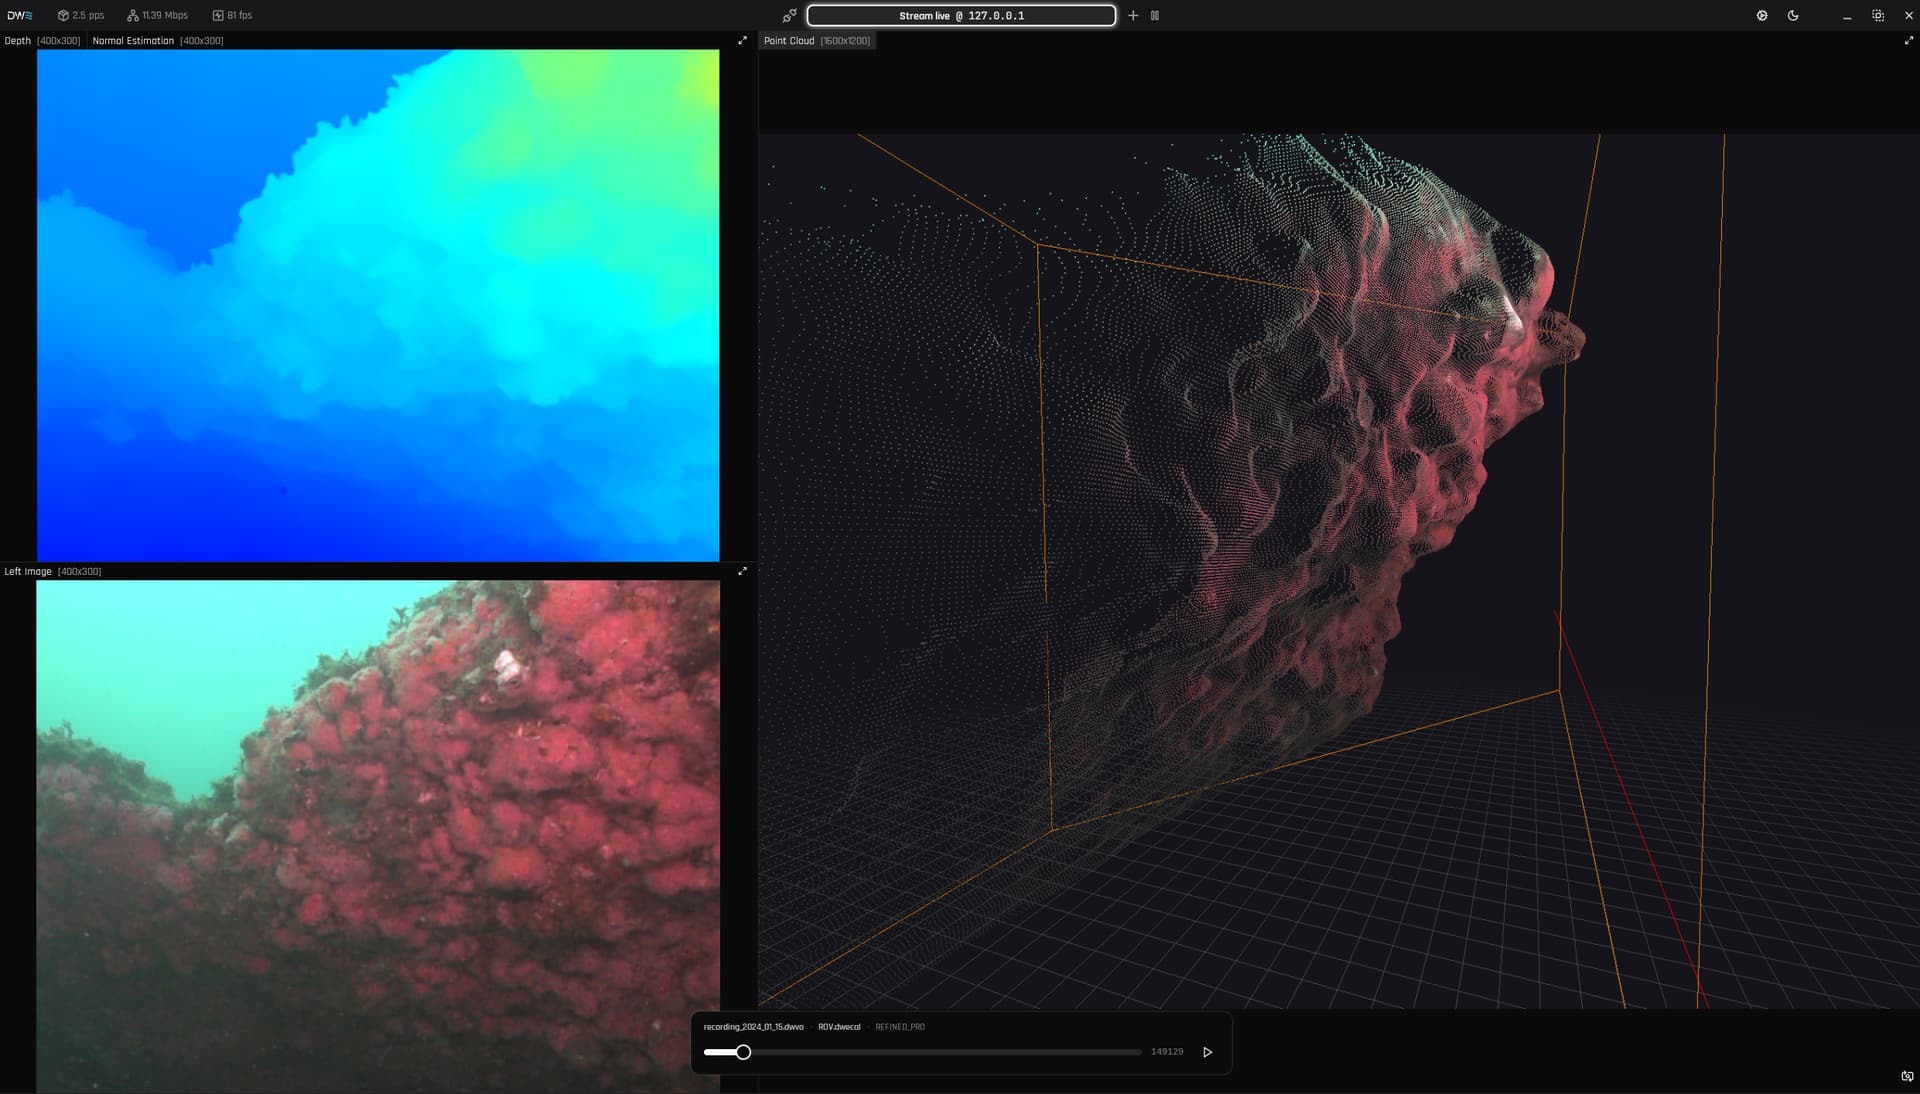Viewport: 1920px width, 1094px height.
Task: Expand the Depth panel to fullscreen
Action: [742, 41]
